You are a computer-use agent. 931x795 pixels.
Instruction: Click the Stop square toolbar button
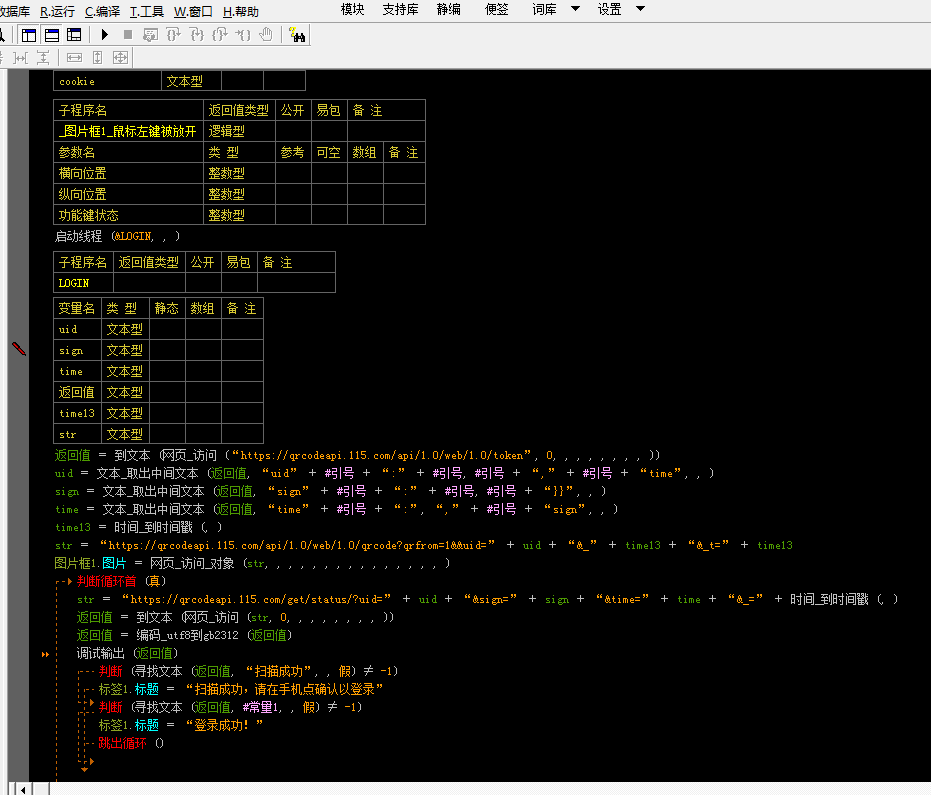[x=127, y=35]
